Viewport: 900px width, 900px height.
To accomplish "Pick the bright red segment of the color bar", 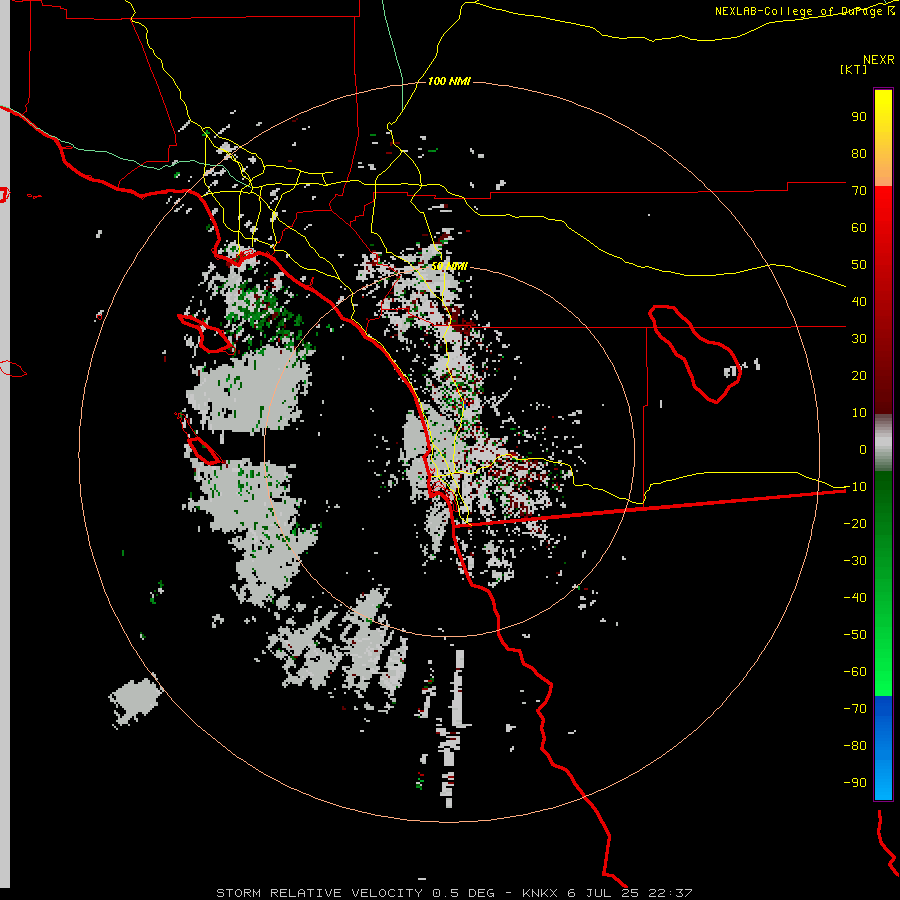I will (x=883, y=230).
